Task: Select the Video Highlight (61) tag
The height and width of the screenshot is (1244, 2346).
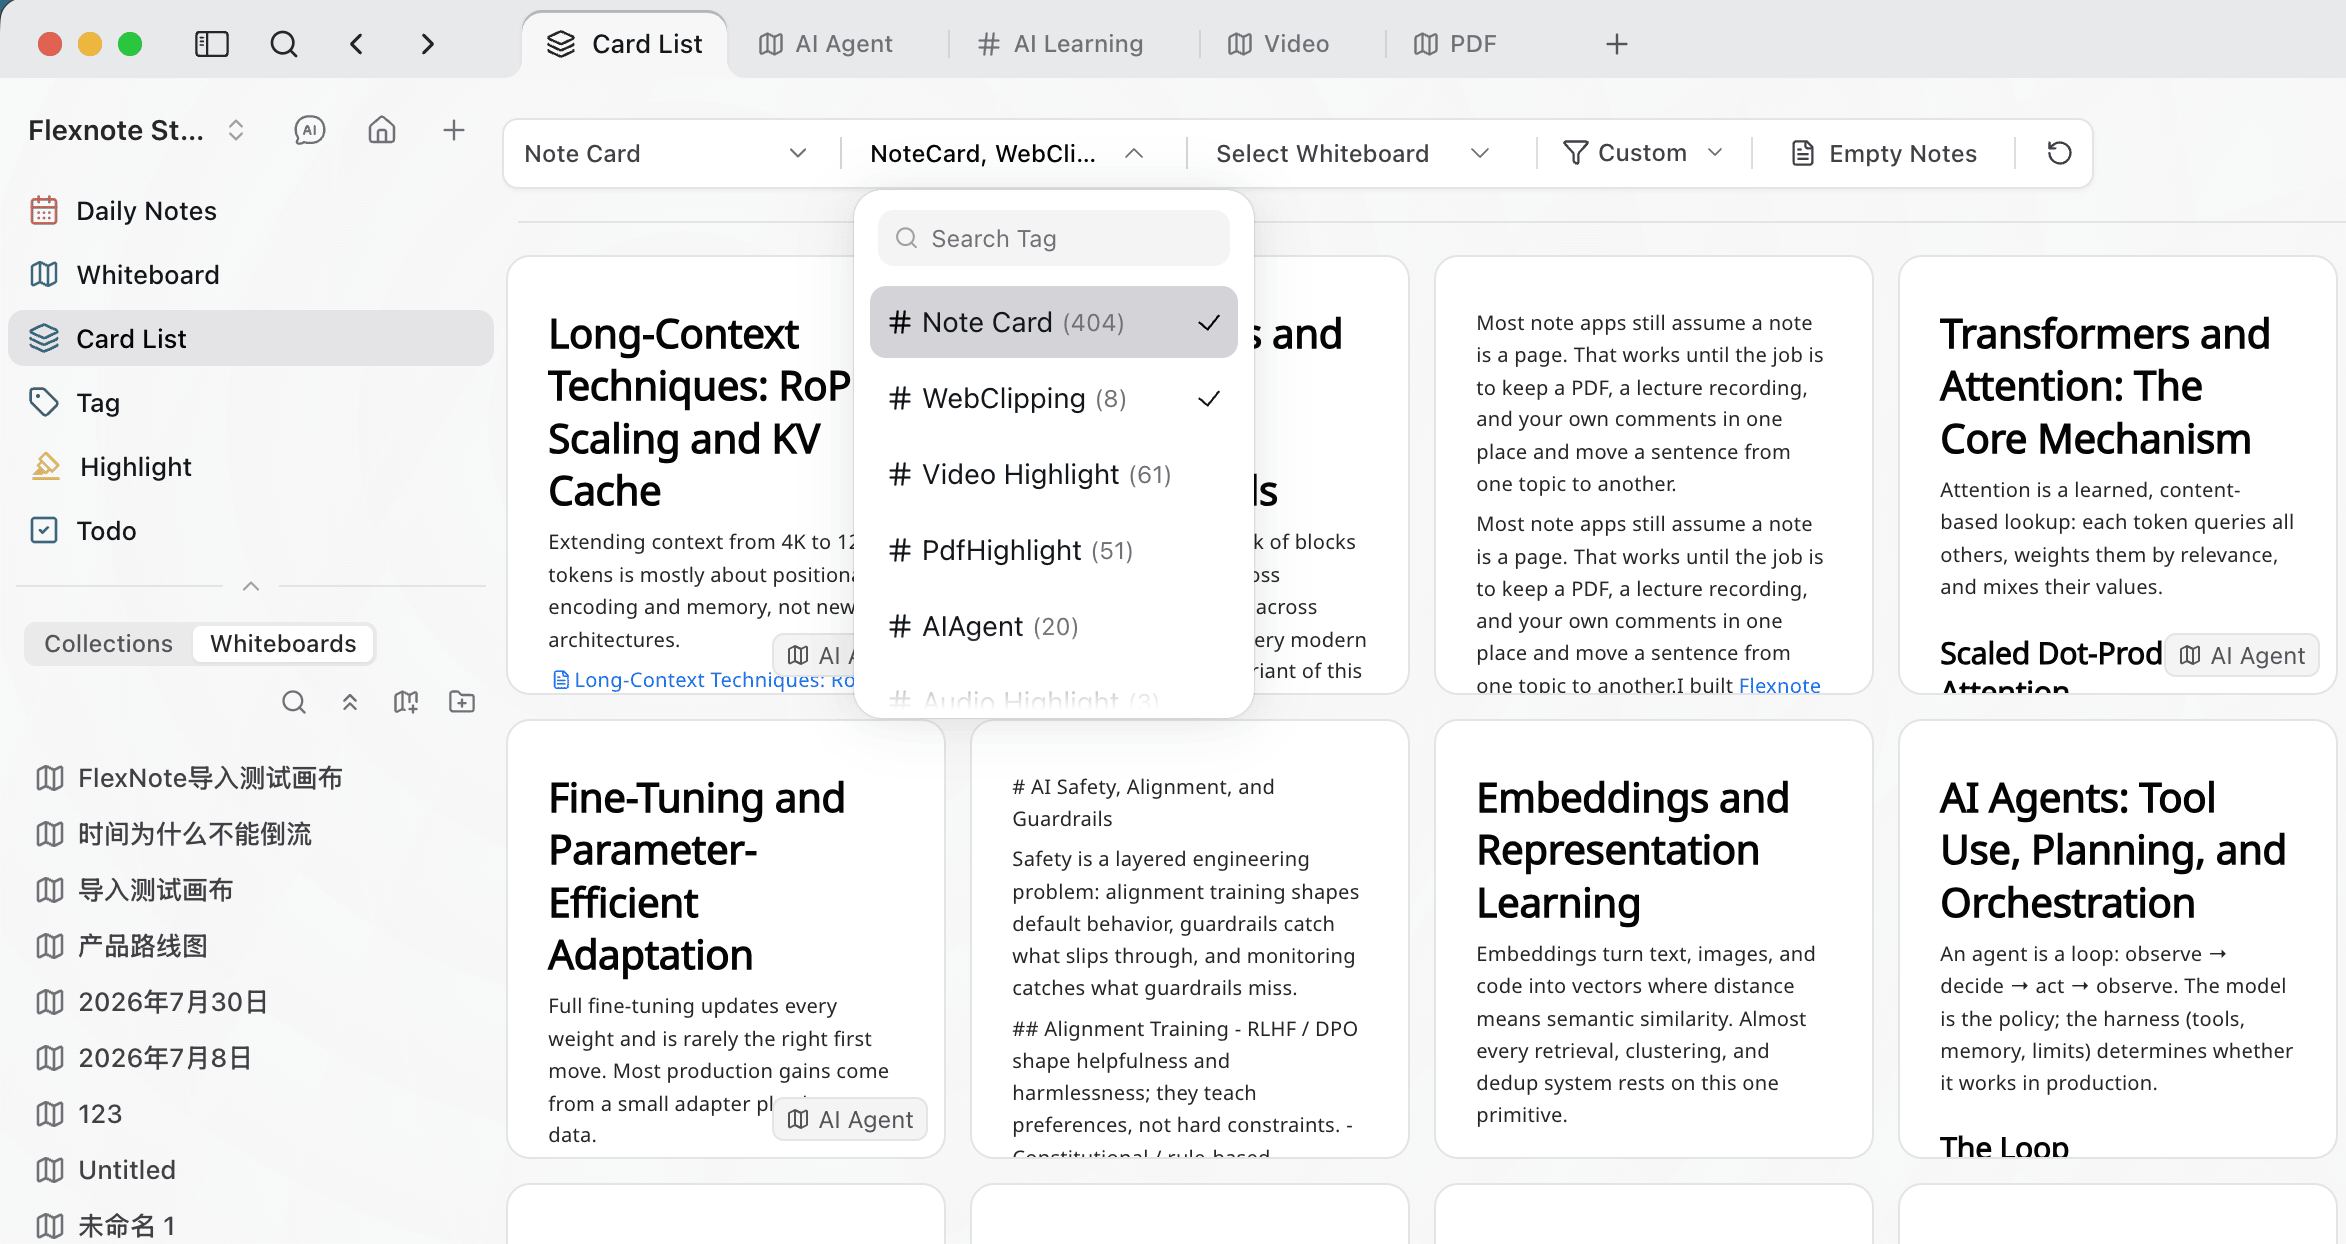Action: click(x=1054, y=474)
